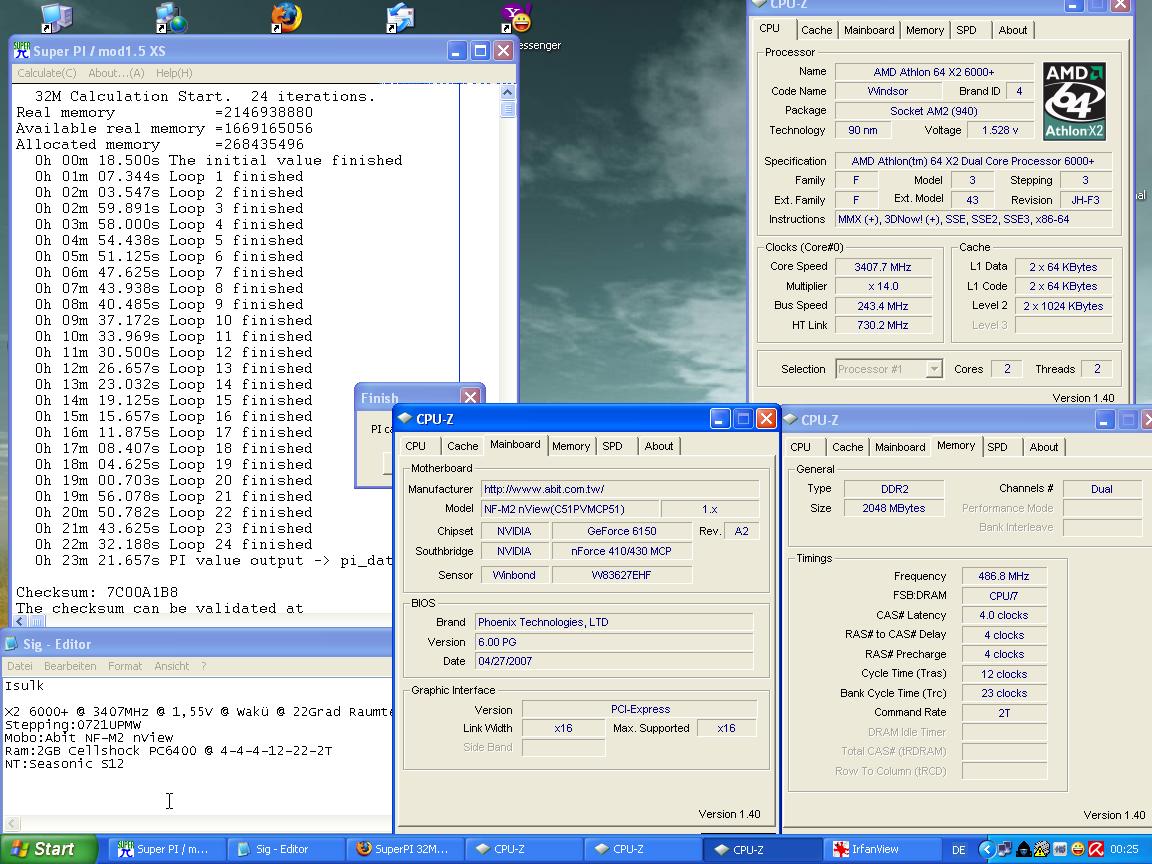Click the Super PI title bar icon

click(22, 51)
